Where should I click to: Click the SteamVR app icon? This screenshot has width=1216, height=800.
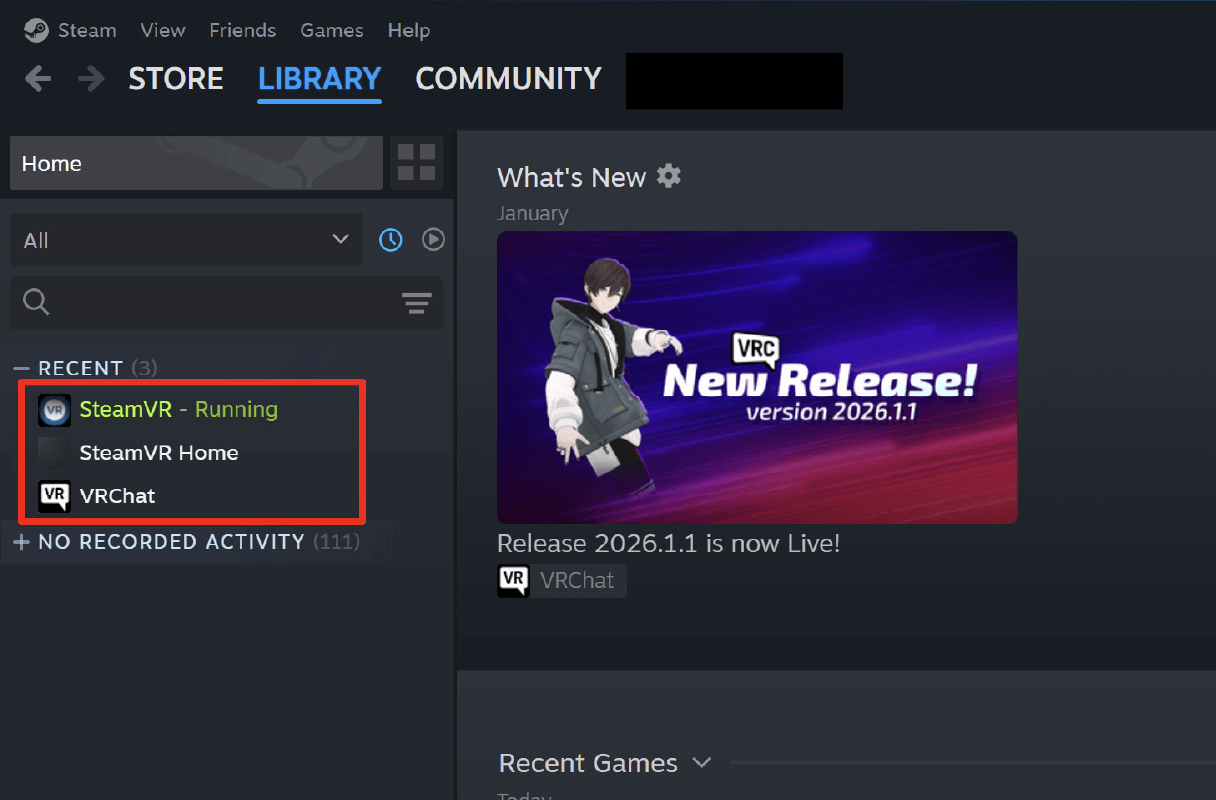54,410
